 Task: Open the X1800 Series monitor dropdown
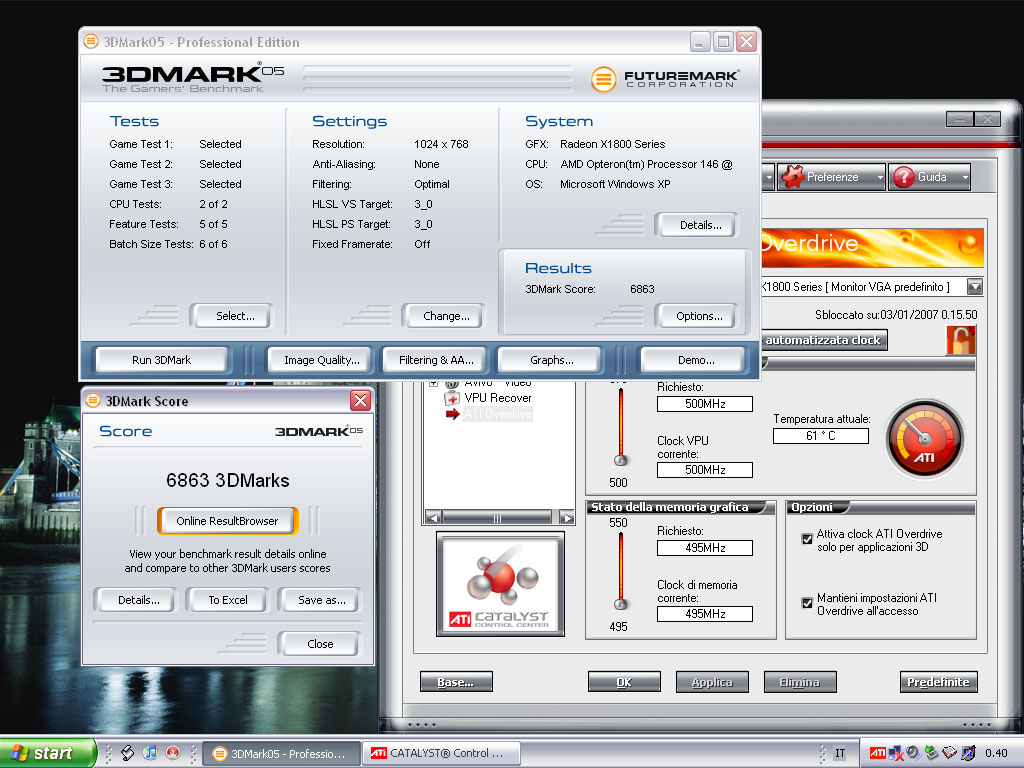pos(975,286)
